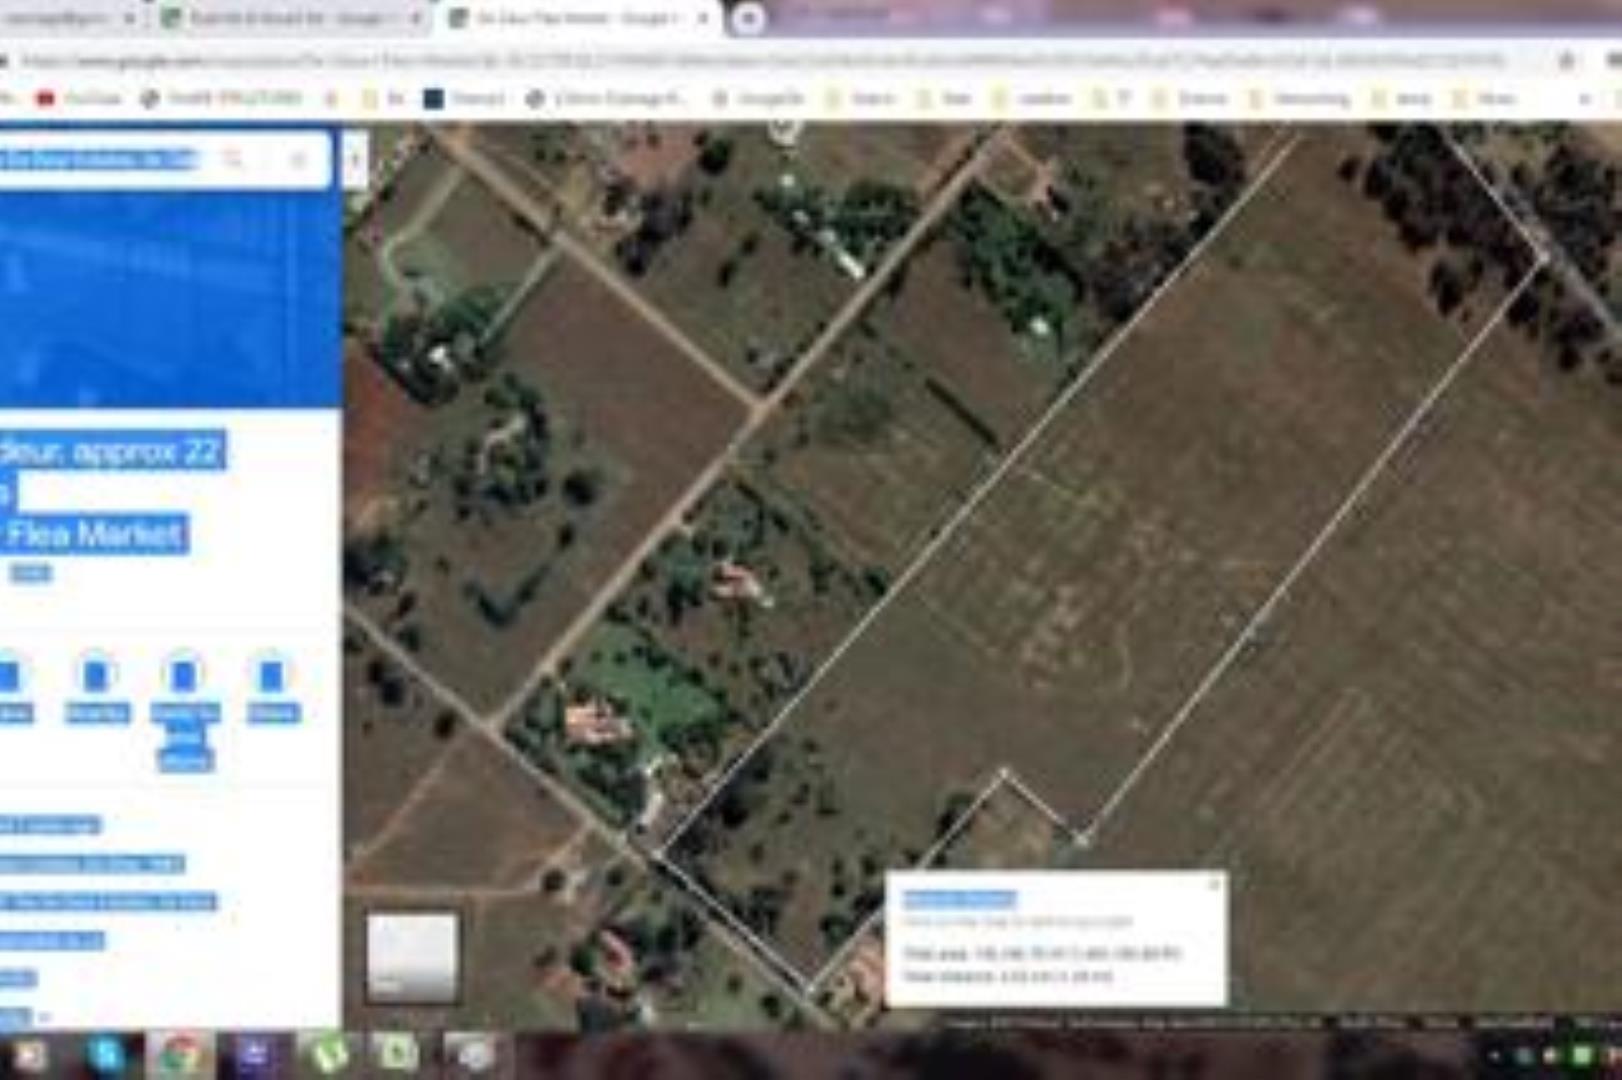This screenshot has height=1080, width=1622.
Task: Open the place photo header image
Action: click(168, 300)
